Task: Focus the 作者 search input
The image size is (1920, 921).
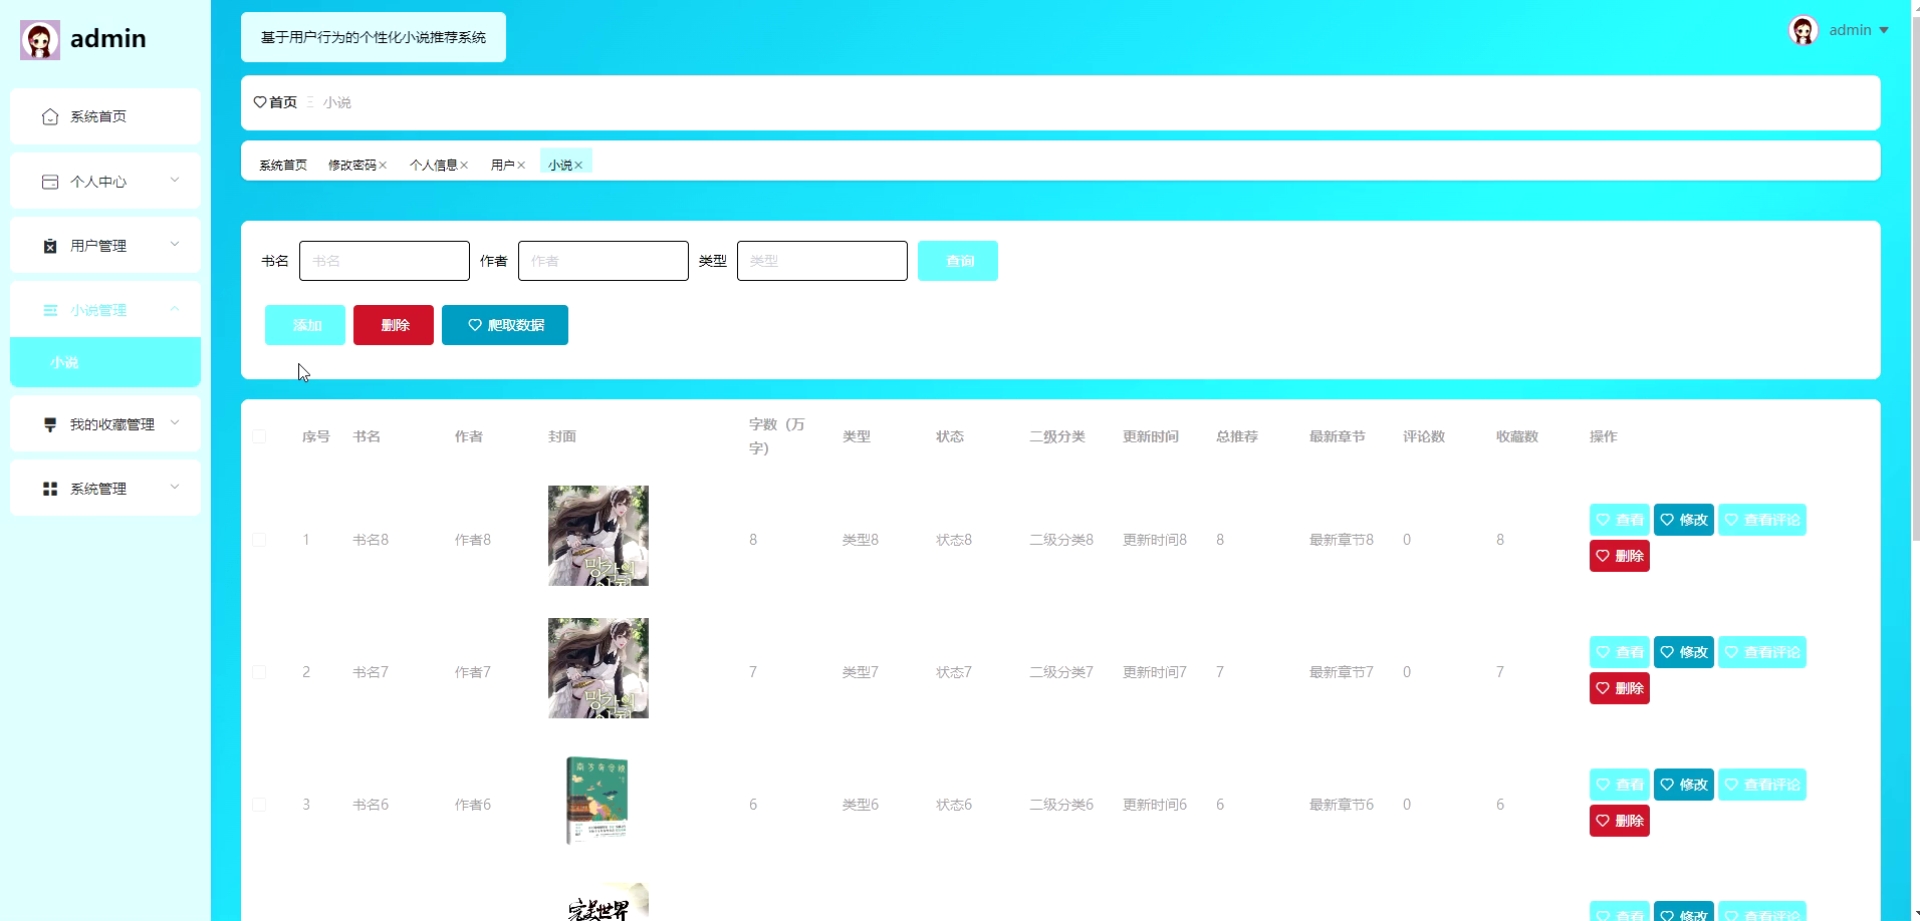Action: [603, 261]
